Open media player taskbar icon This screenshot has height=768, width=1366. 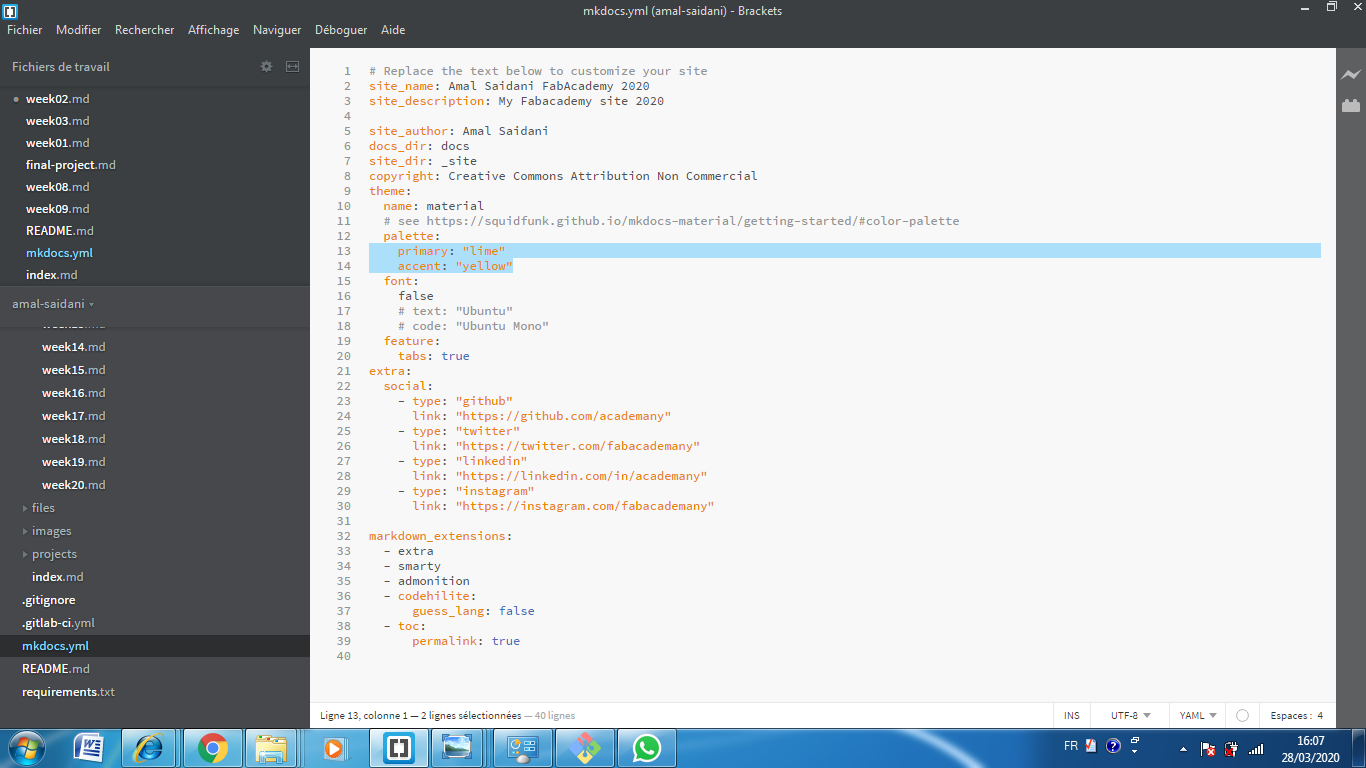point(334,748)
